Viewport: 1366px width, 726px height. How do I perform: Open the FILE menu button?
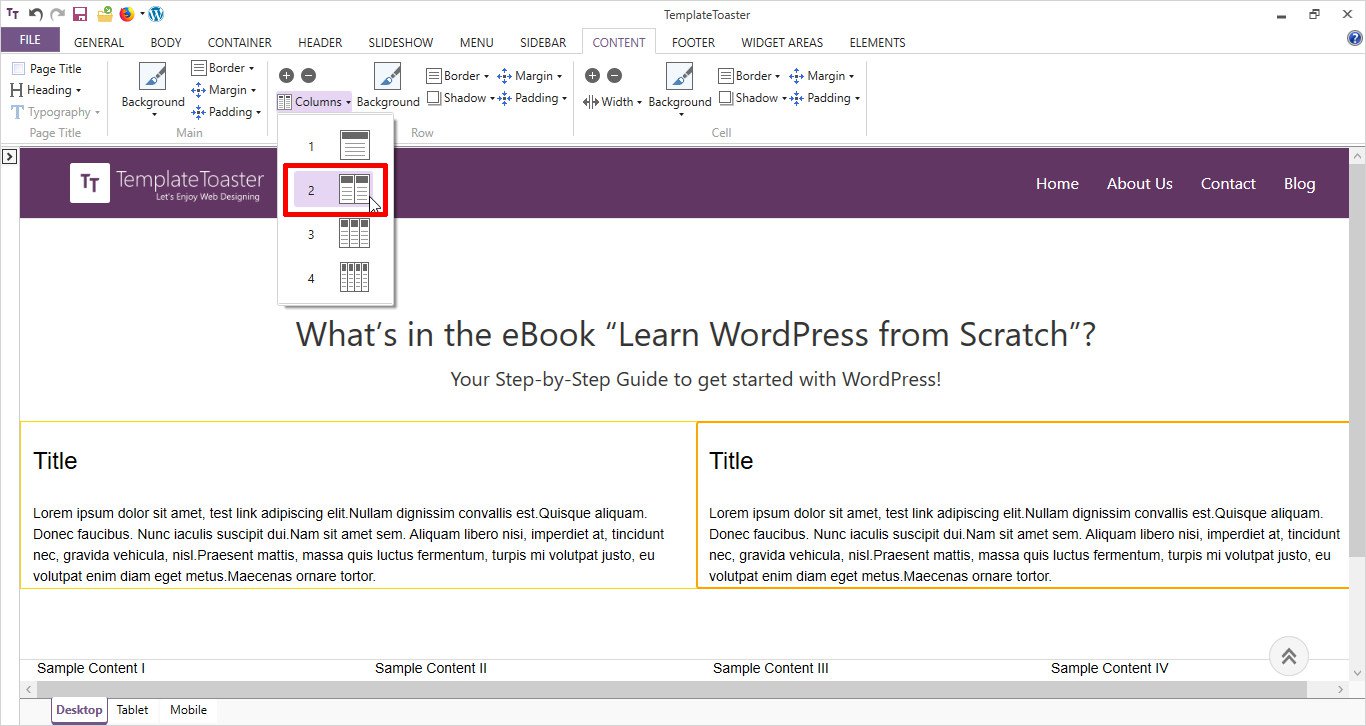[x=30, y=40]
